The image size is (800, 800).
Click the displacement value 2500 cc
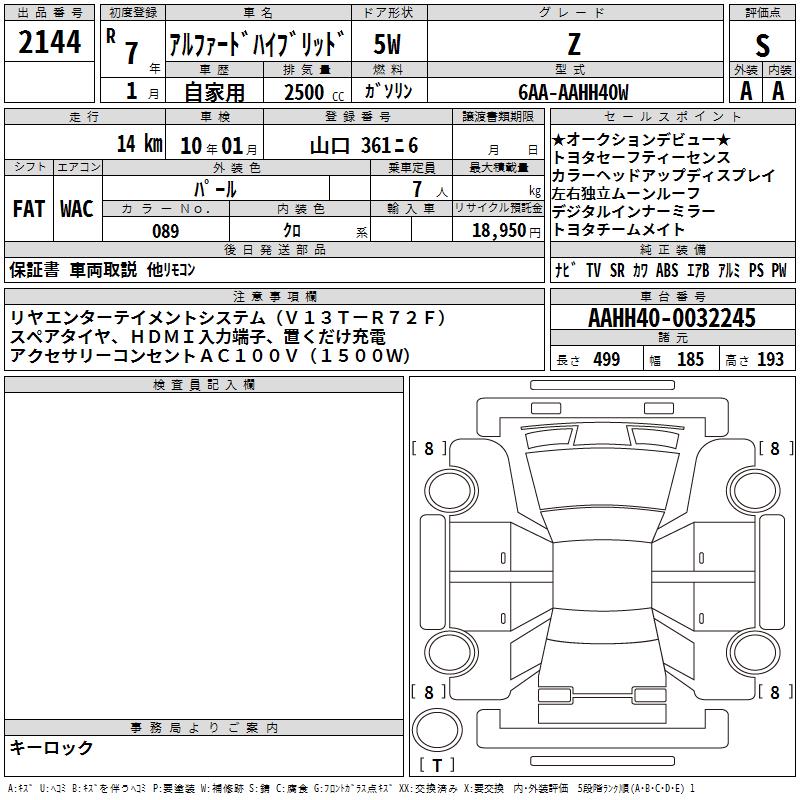(314, 93)
